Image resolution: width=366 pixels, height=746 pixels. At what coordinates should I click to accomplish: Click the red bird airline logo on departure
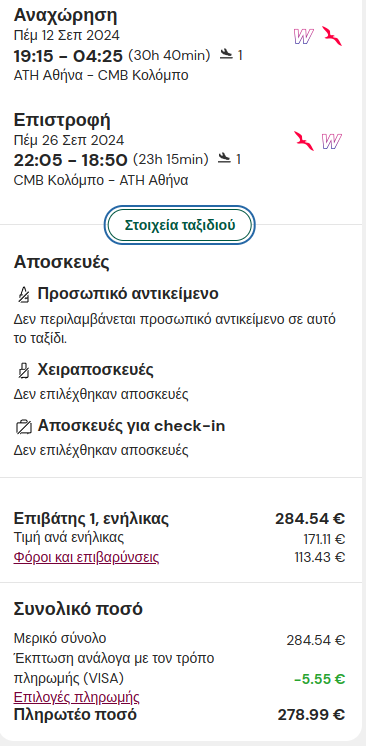click(332, 36)
